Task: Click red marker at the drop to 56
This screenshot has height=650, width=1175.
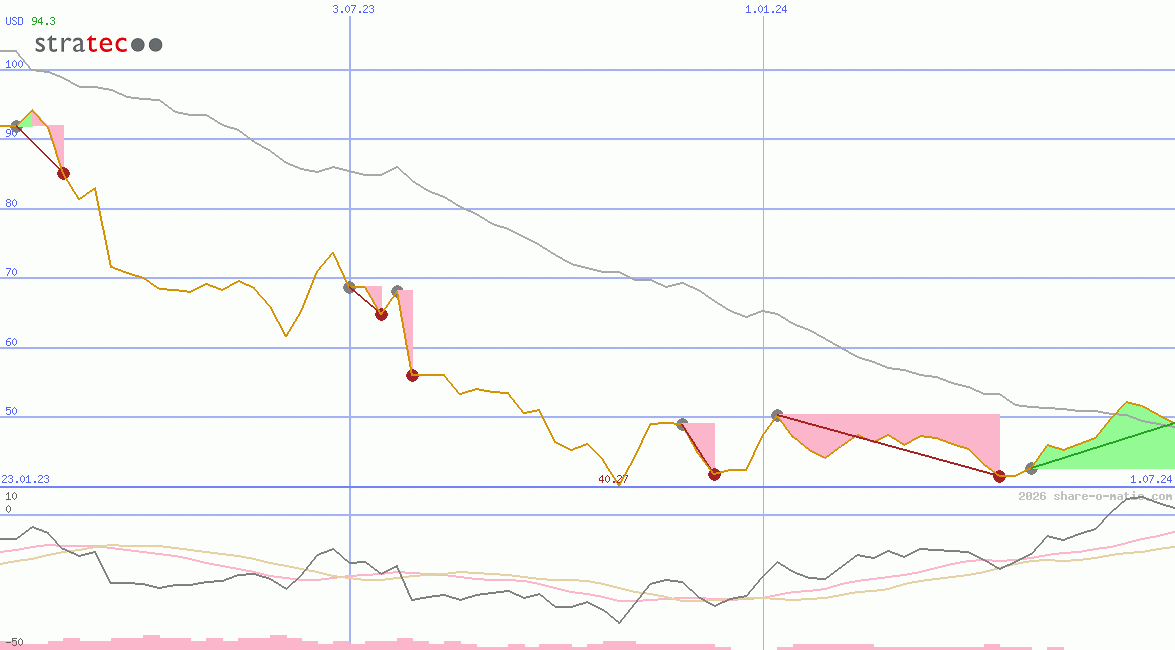Action: tap(412, 375)
